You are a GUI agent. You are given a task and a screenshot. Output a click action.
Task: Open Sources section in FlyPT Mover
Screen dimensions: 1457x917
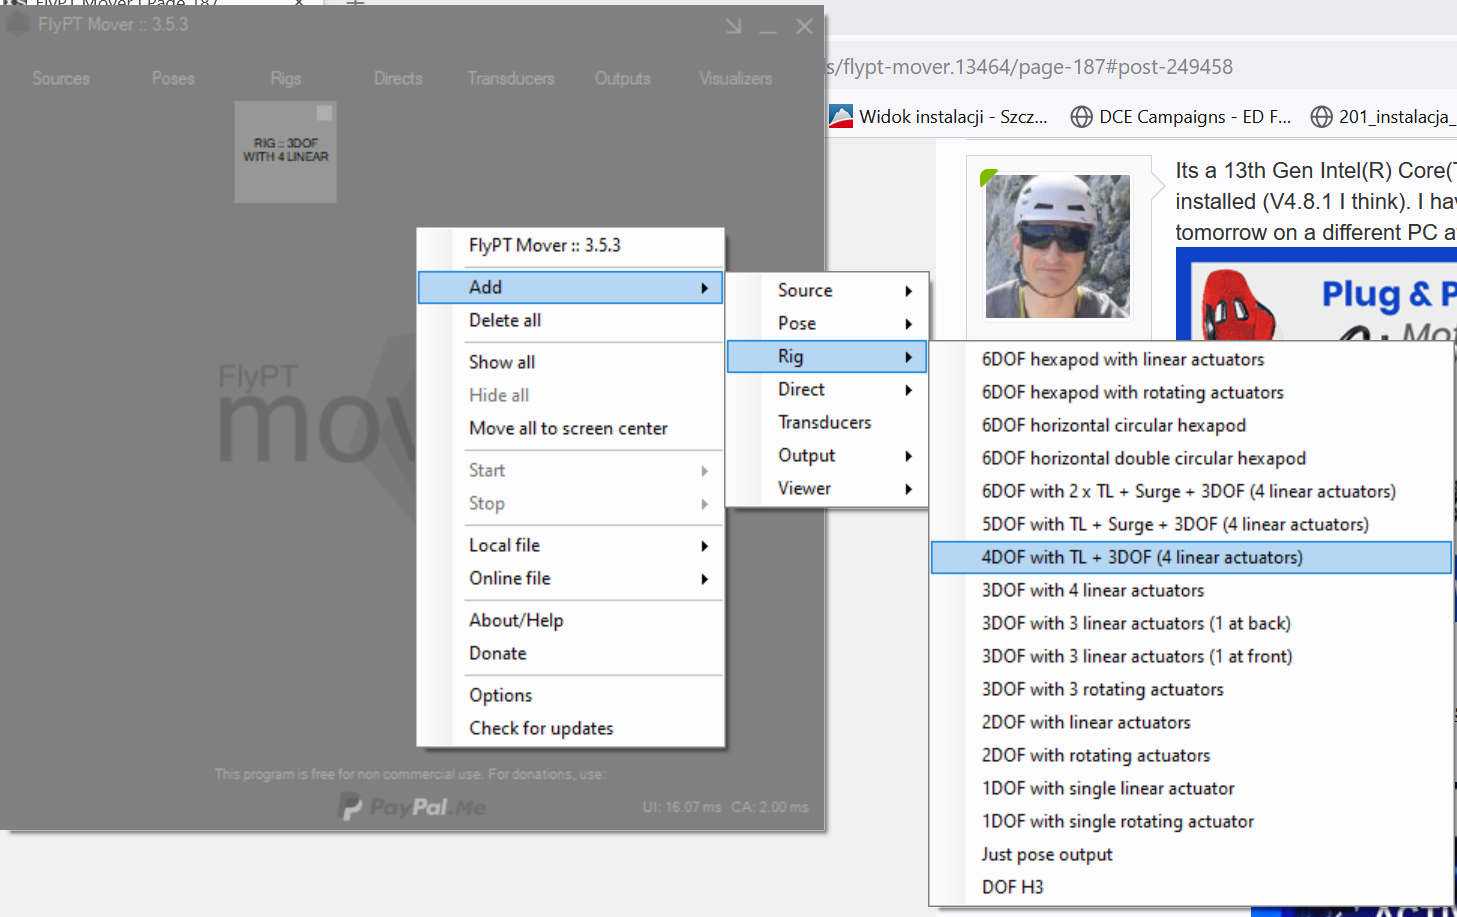click(x=61, y=78)
